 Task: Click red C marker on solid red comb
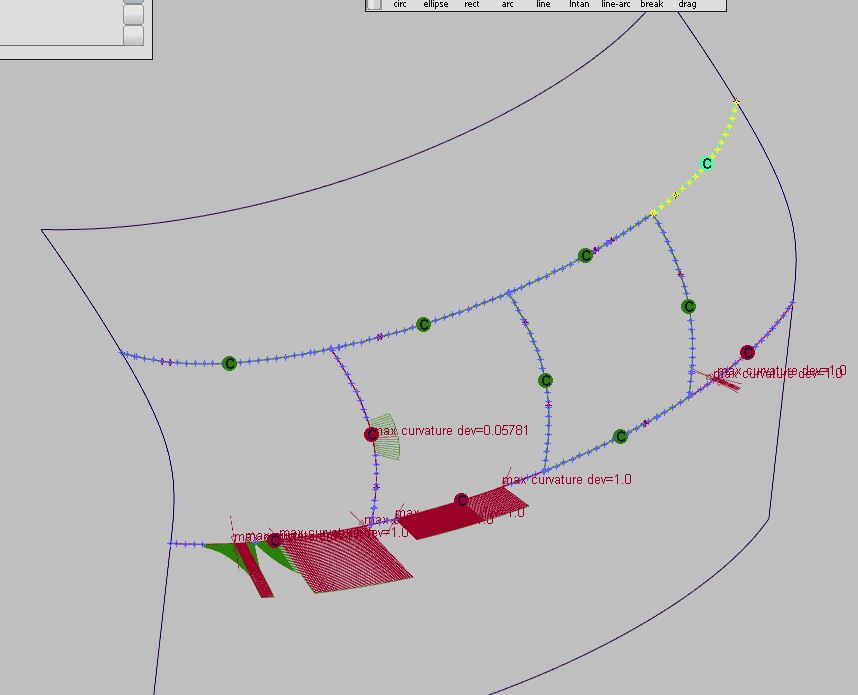coord(461,500)
